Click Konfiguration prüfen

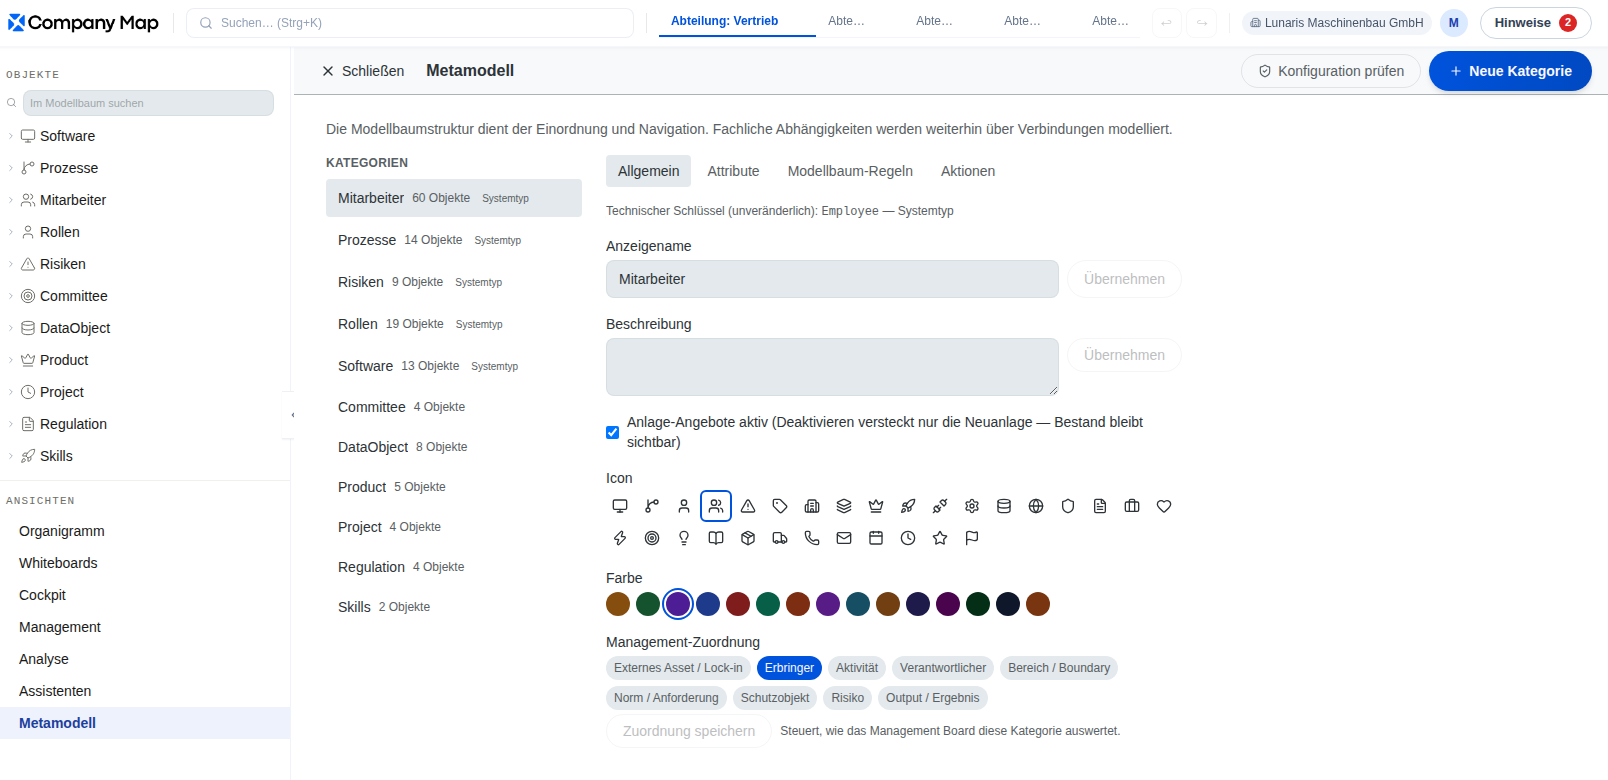click(1331, 71)
